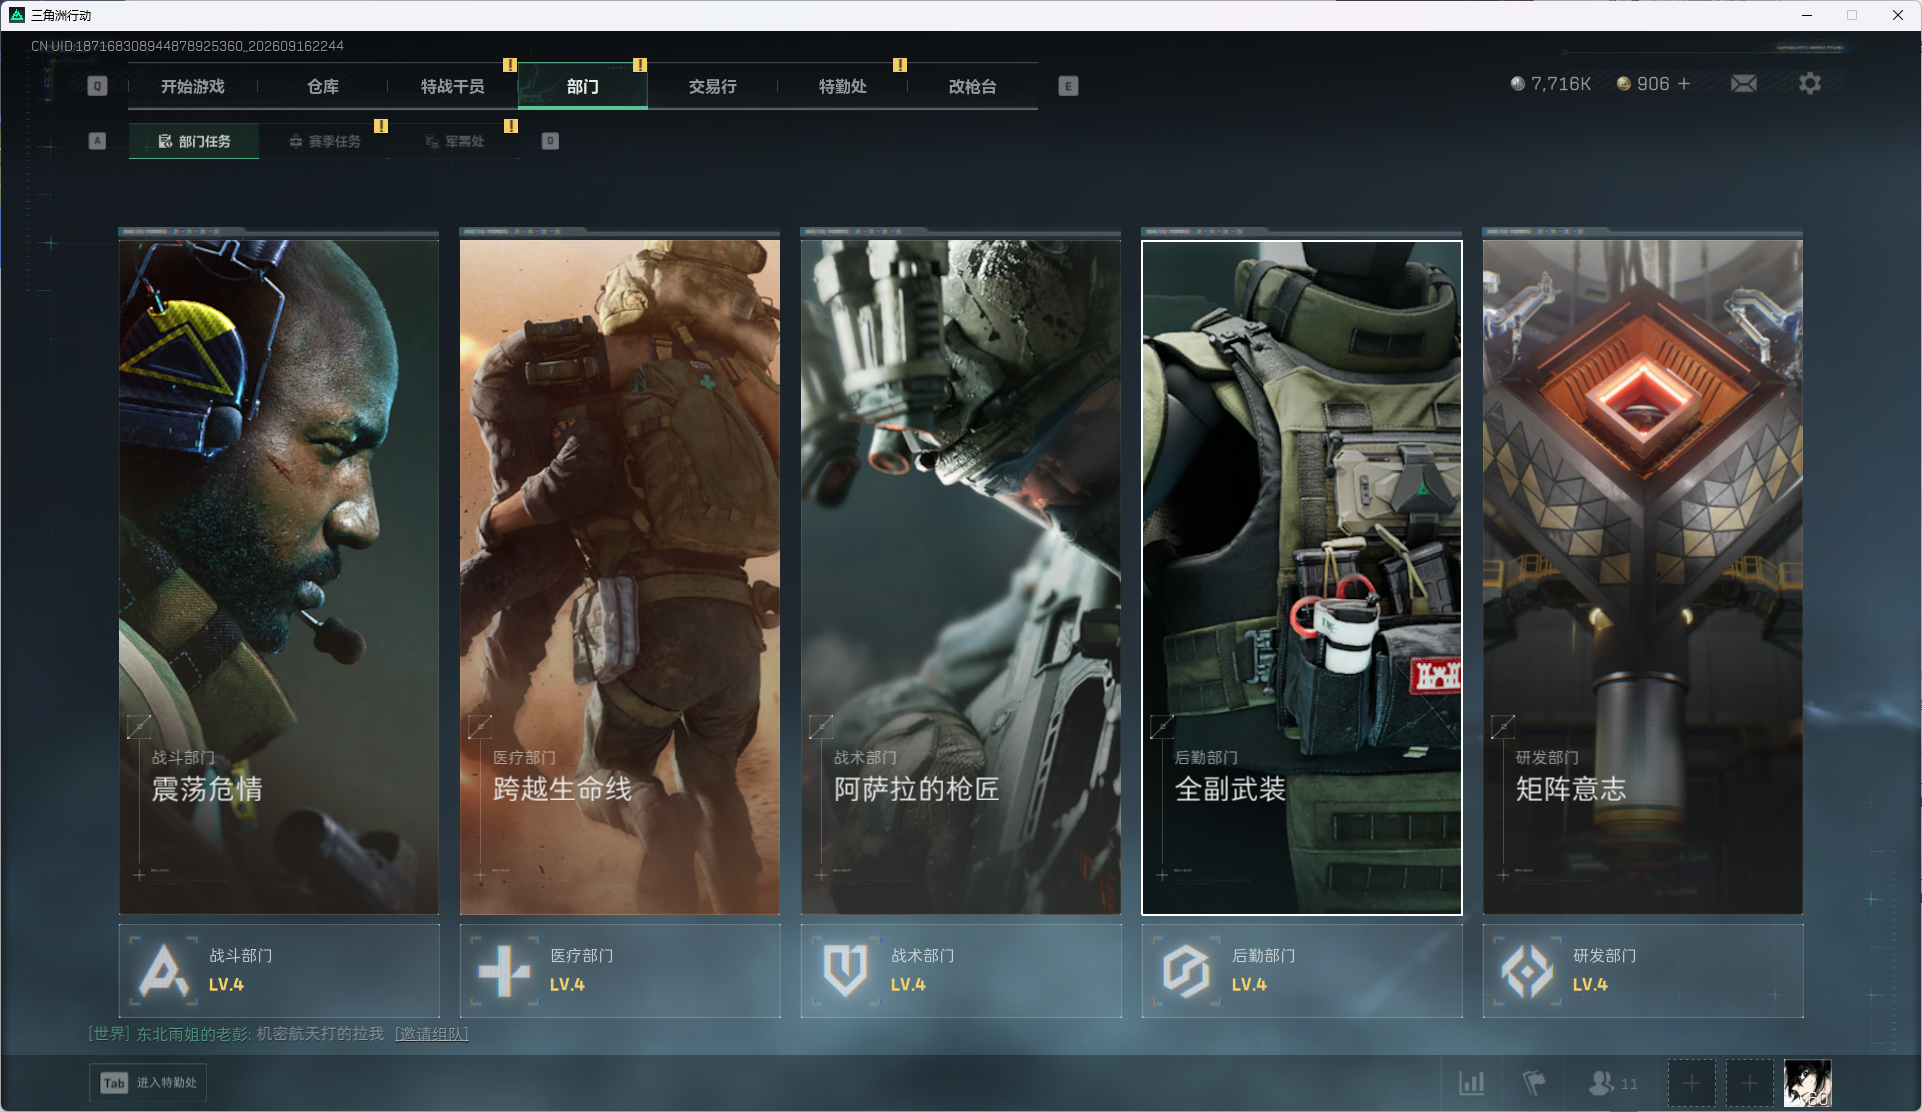Select the 交易行 tab
Viewport: 1922px width, 1112px height.
(x=712, y=86)
